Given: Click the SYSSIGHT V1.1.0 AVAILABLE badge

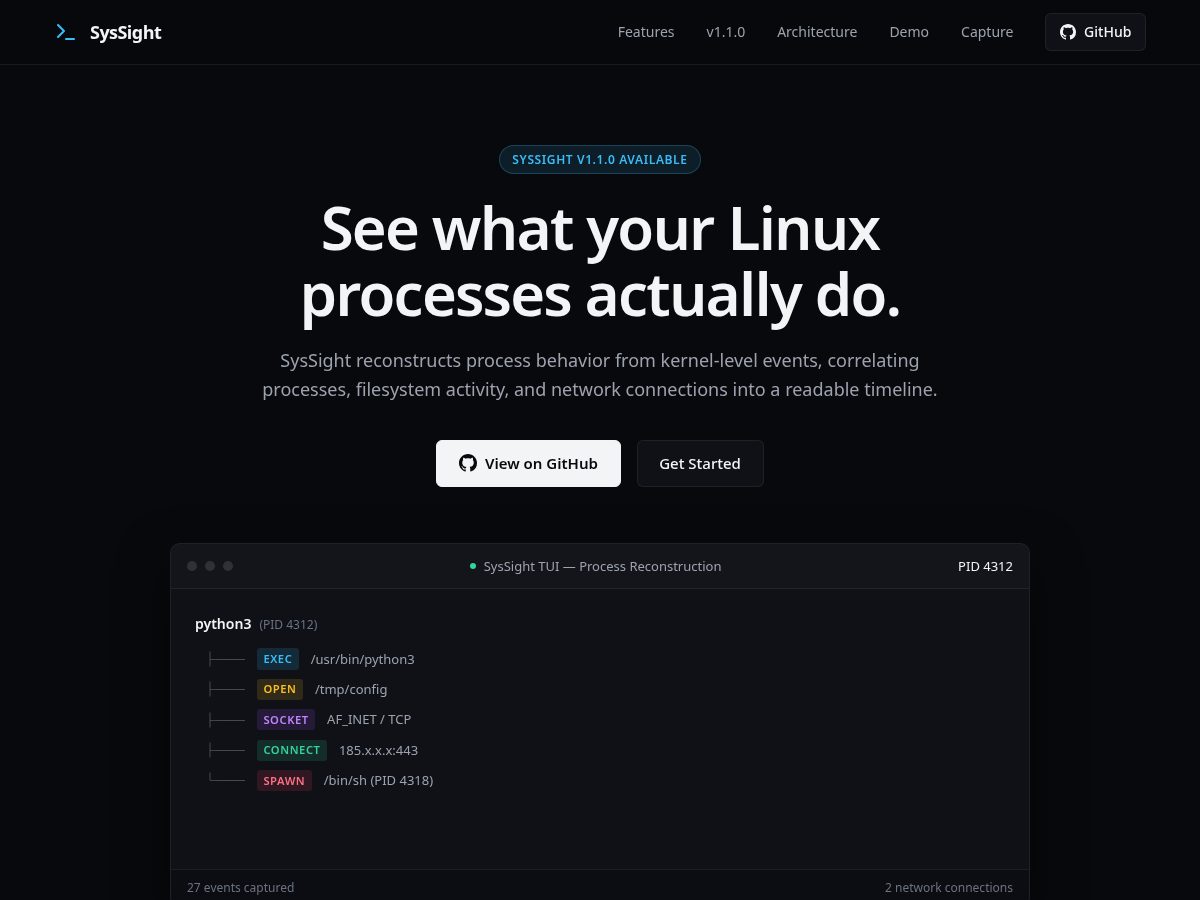Looking at the screenshot, I should pyautogui.click(x=600, y=159).
